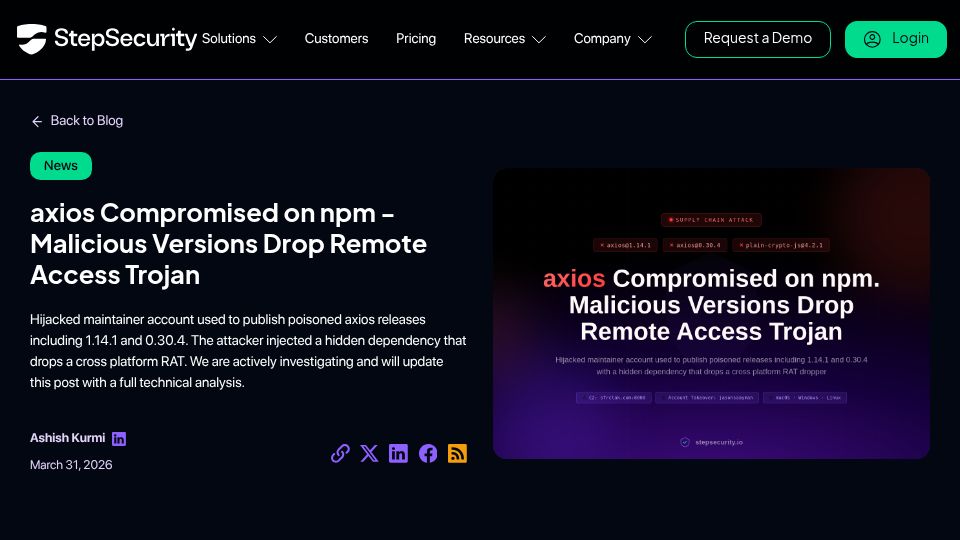This screenshot has width=960, height=540.
Task: Click the Supply Chain Attack badge in image
Action: click(711, 220)
